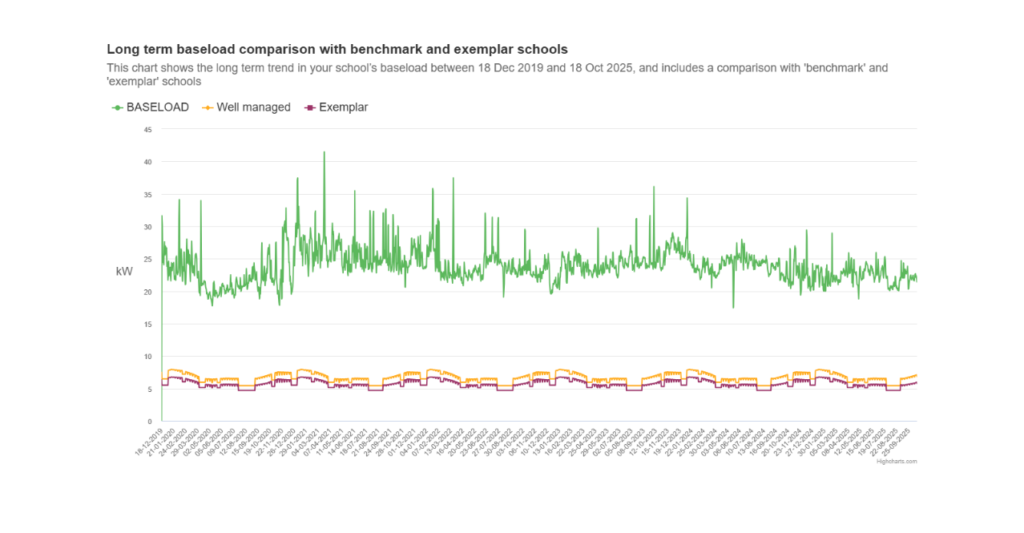This screenshot has width=1024, height=533.
Task: Toggle the Exemplar series visibility
Action: pos(343,107)
